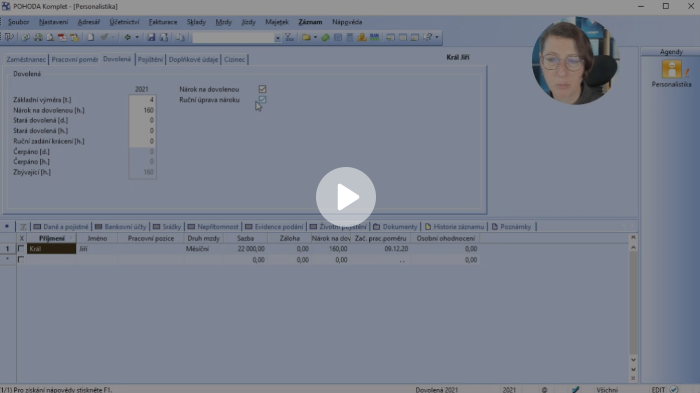Check the row selection box for Král
The image size is (700, 393).
click(x=21, y=249)
